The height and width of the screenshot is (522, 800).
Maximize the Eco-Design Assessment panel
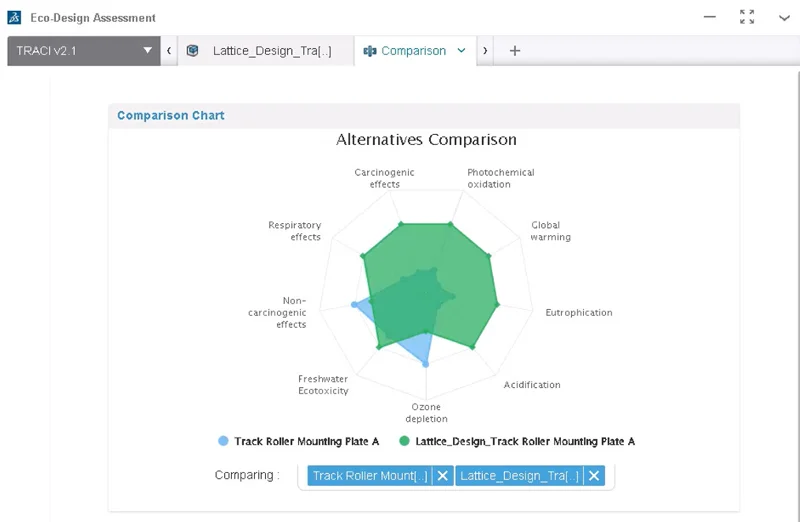(x=746, y=18)
